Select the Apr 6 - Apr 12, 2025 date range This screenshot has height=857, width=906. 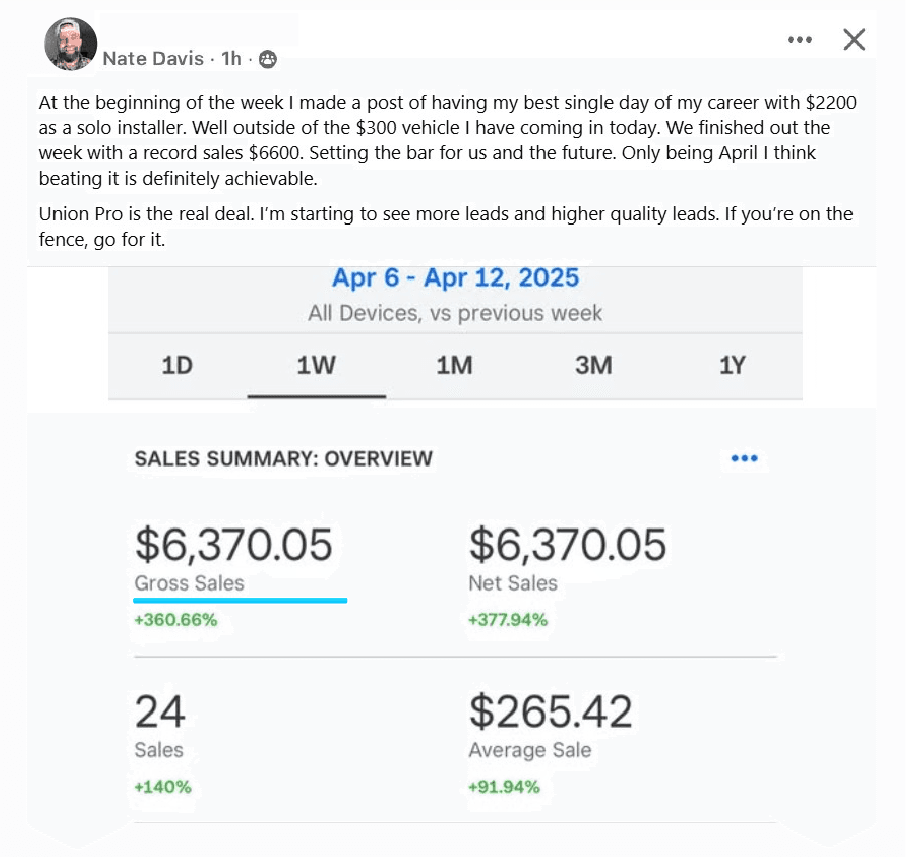click(x=455, y=277)
